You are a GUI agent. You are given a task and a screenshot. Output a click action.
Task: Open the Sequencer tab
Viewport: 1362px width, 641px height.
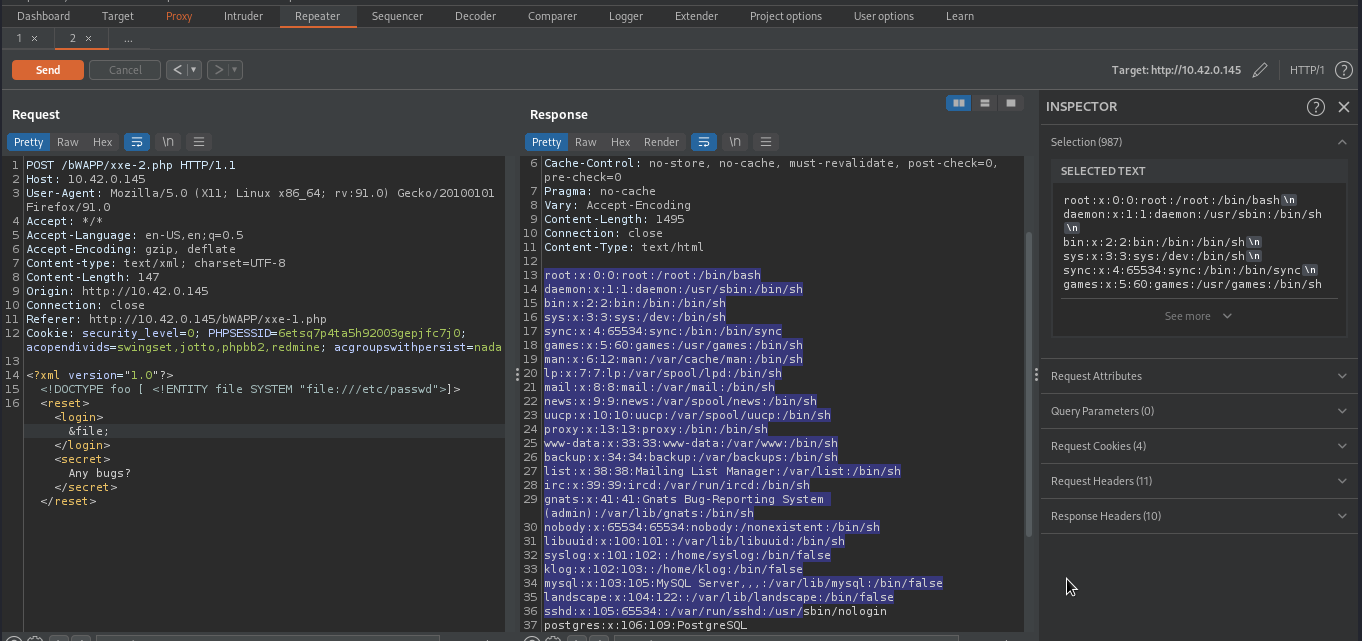[397, 16]
